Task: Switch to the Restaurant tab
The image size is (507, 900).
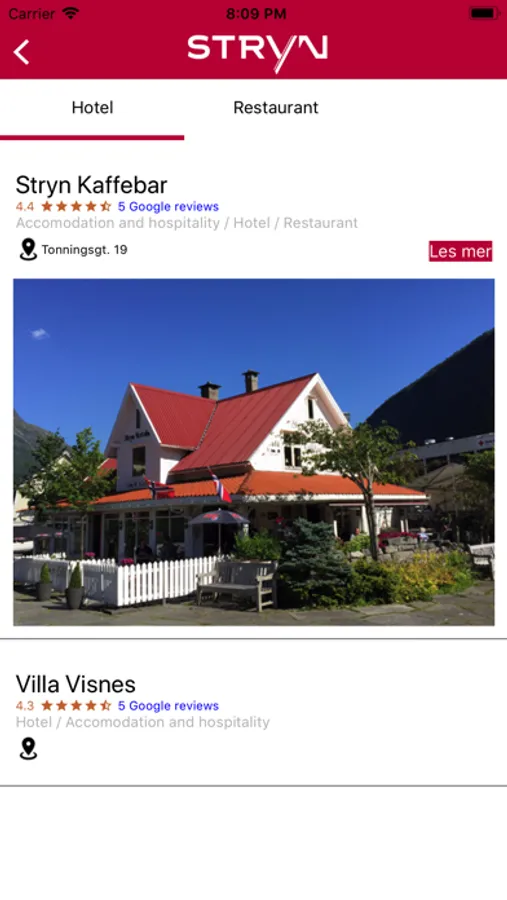Action: (x=276, y=107)
